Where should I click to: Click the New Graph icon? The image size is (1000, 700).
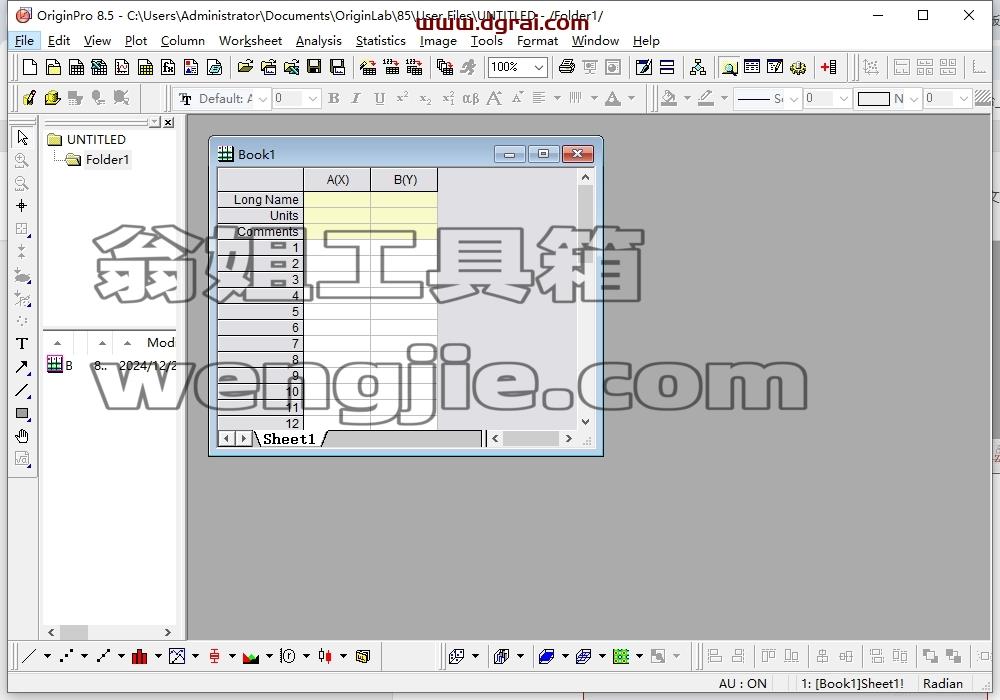tap(122, 67)
